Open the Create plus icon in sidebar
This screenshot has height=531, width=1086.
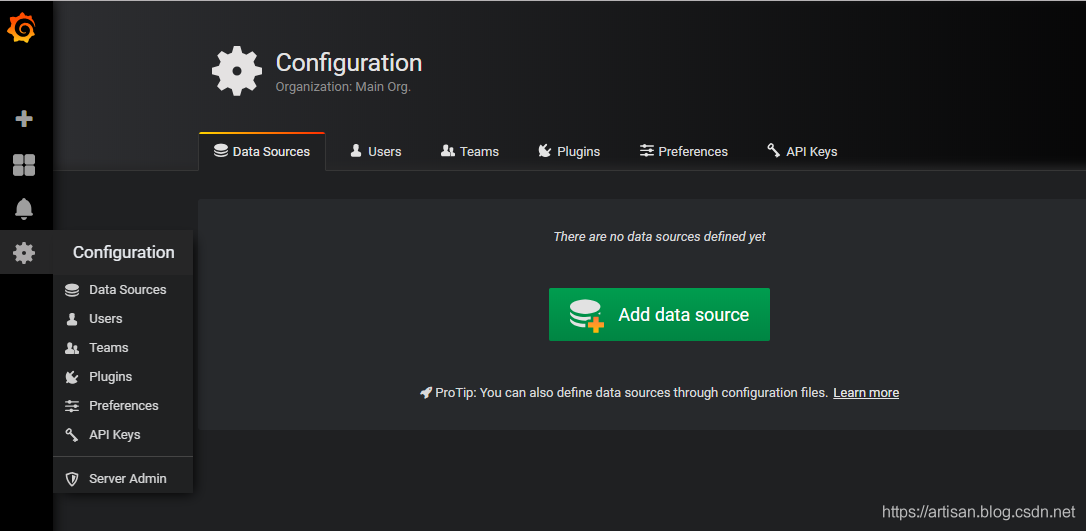click(x=24, y=119)
